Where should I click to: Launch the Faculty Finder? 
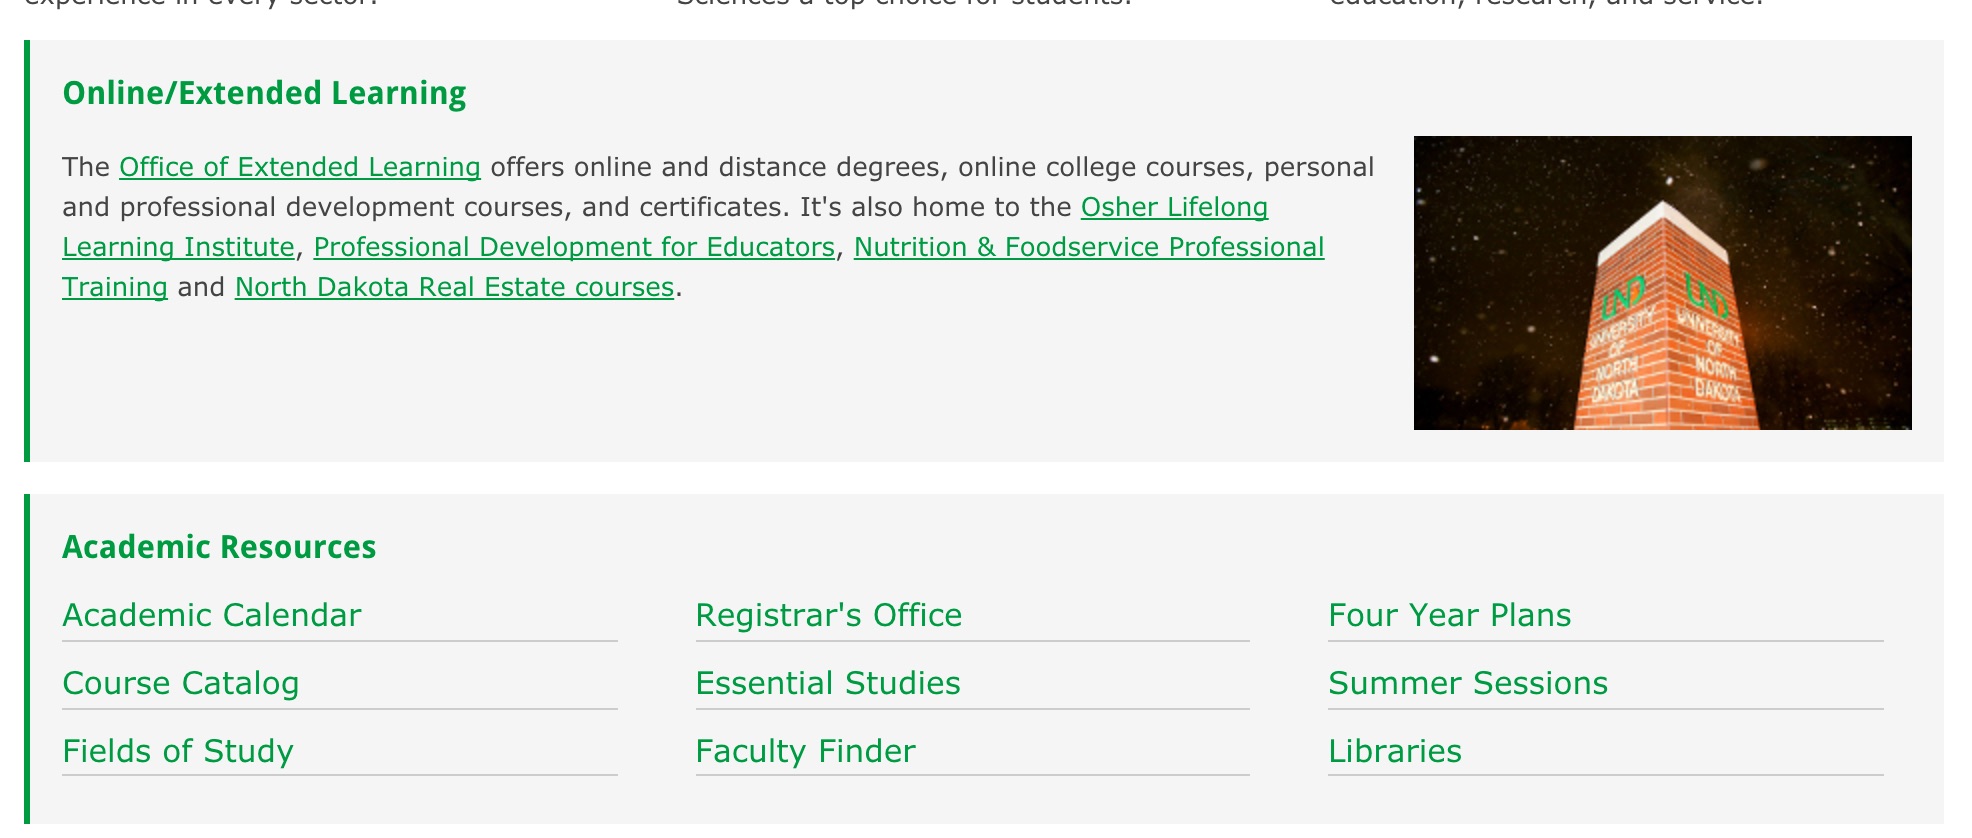(x=805, y=751)
